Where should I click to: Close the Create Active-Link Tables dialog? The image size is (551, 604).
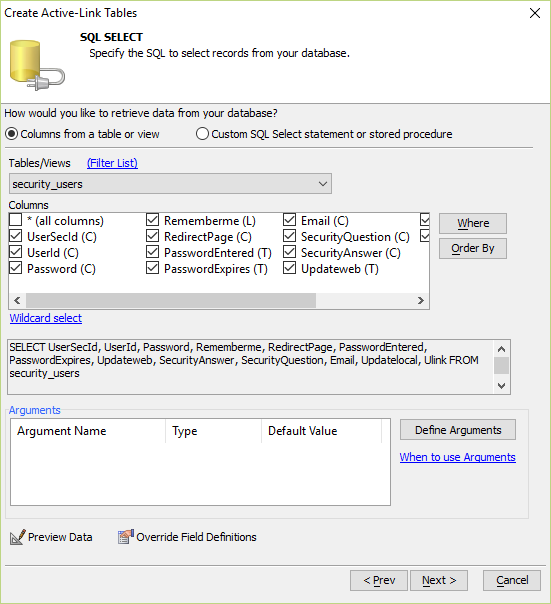click(535, 13)
